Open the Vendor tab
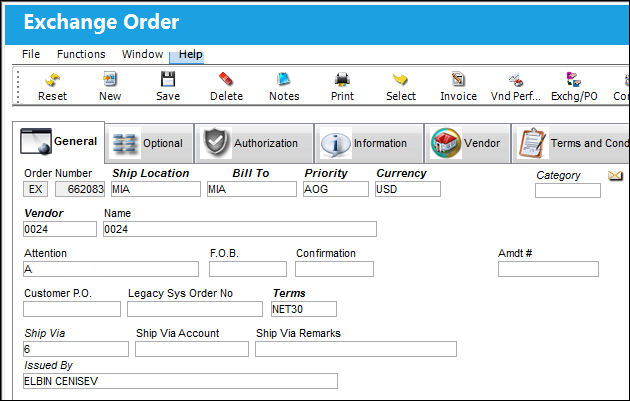Screen dimensions: 630x401 (x=467, y=143)
